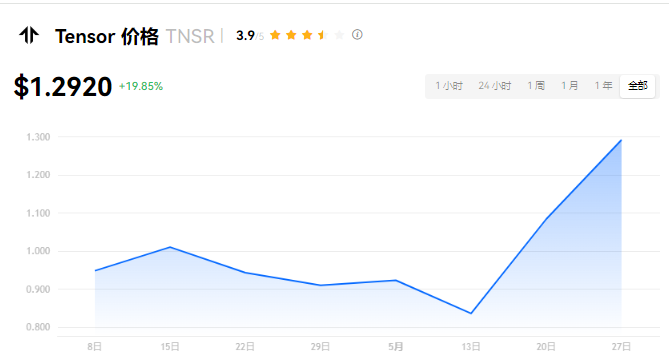Viewport: 669px width, 362px height.
Task: Select the 全部 time range
Action: click(x=637, y=86)
